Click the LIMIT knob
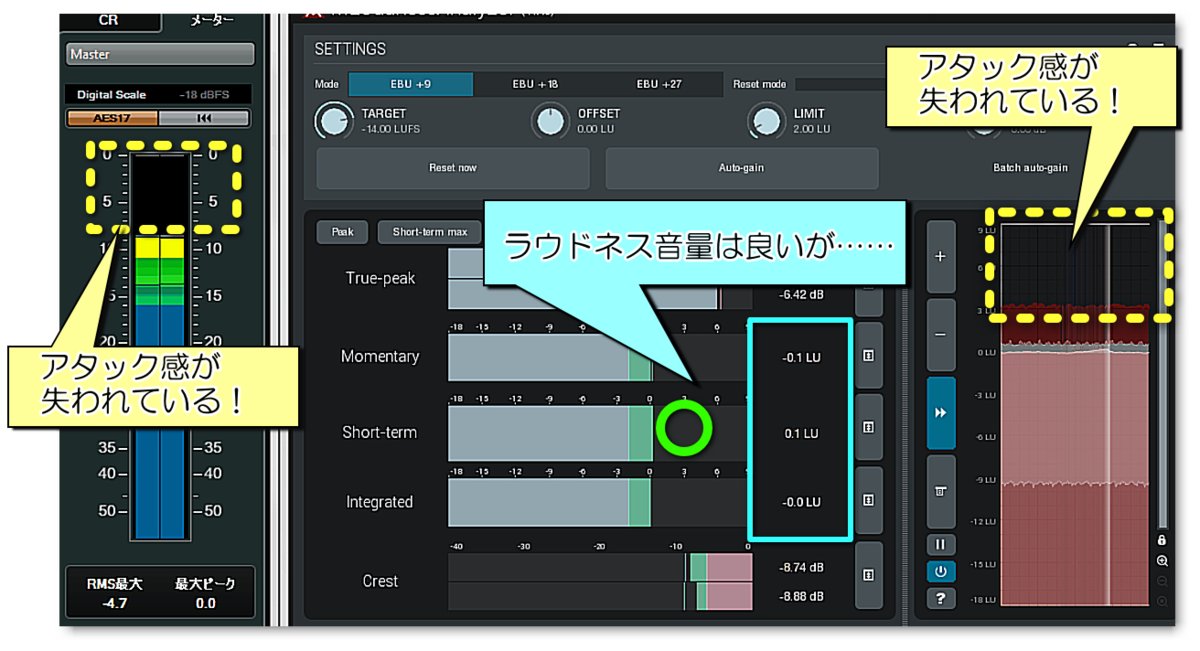Screen dimensions: 1200x651 766,122
